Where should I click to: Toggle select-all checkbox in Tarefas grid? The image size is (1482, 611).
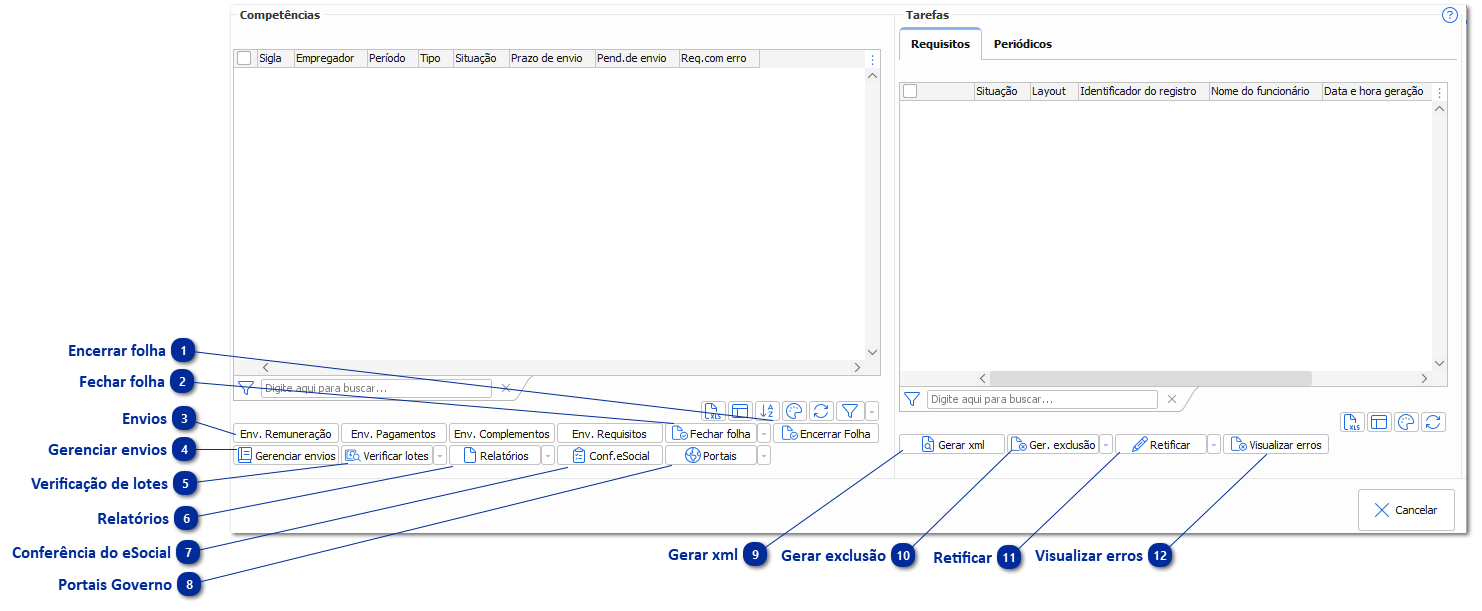click(x=910, y=91)
